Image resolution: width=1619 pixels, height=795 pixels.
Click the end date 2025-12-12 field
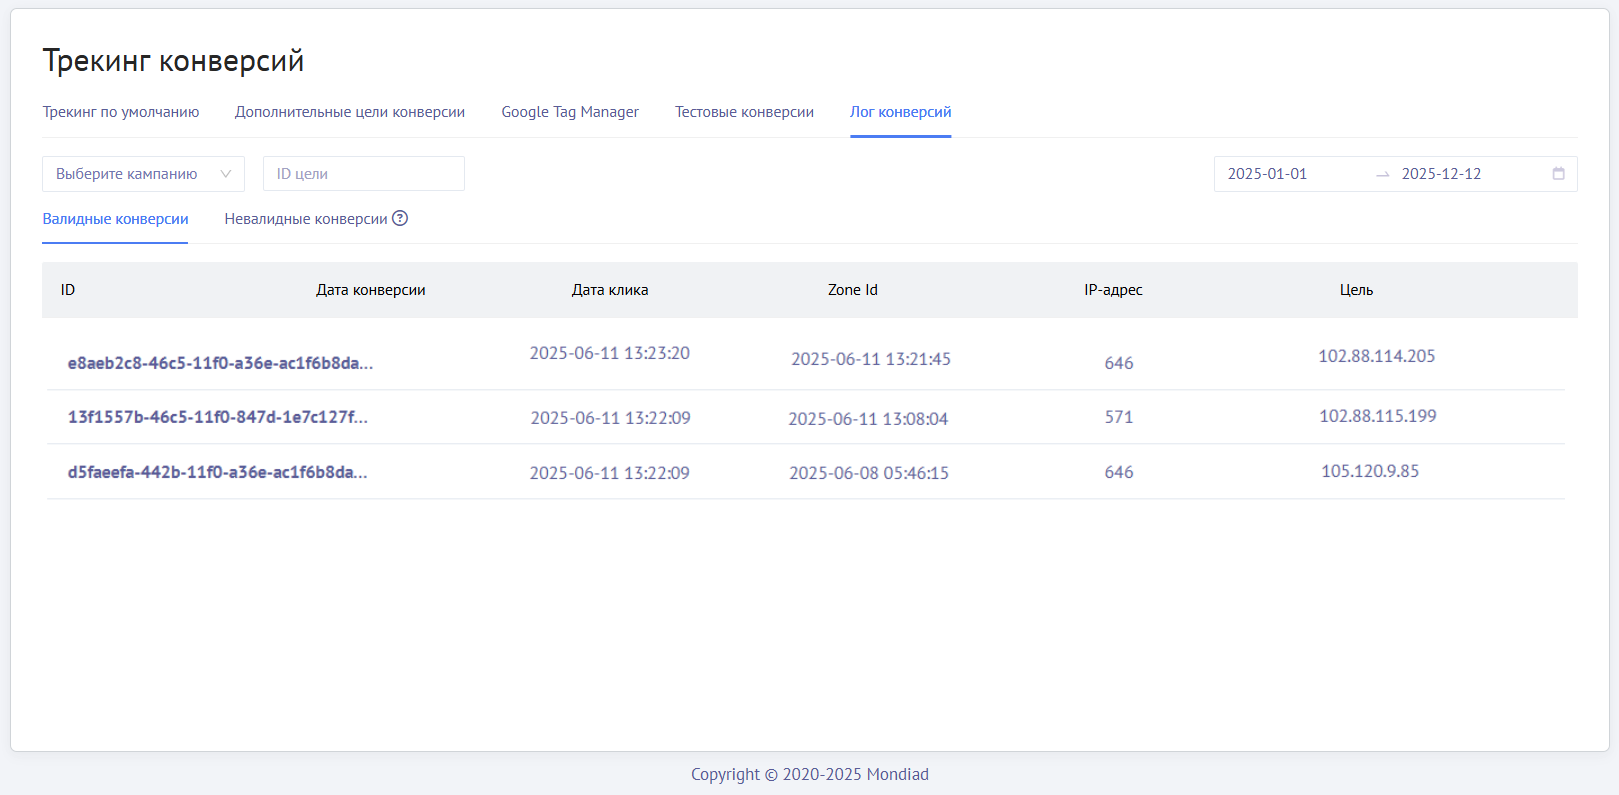tap(1441, 174)
